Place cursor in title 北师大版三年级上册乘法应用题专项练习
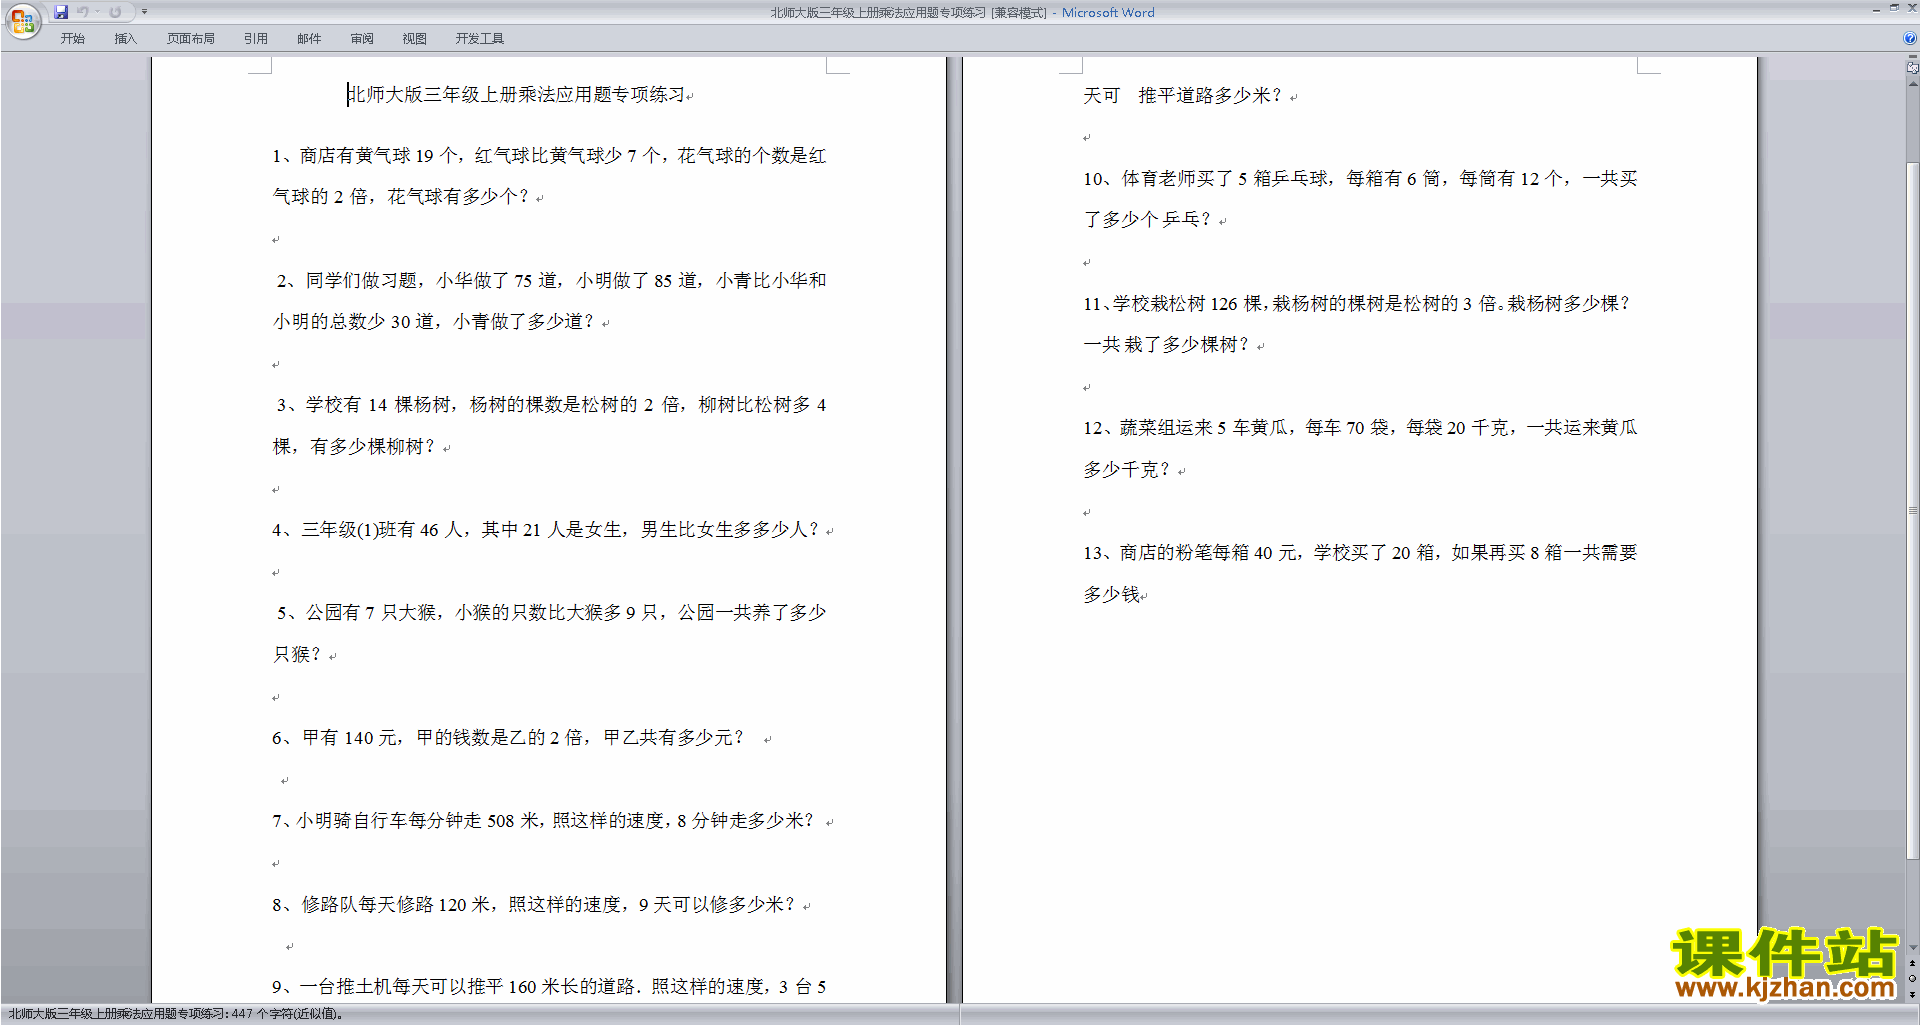This screenshot has width=1920, height=1025. (516, 94)
